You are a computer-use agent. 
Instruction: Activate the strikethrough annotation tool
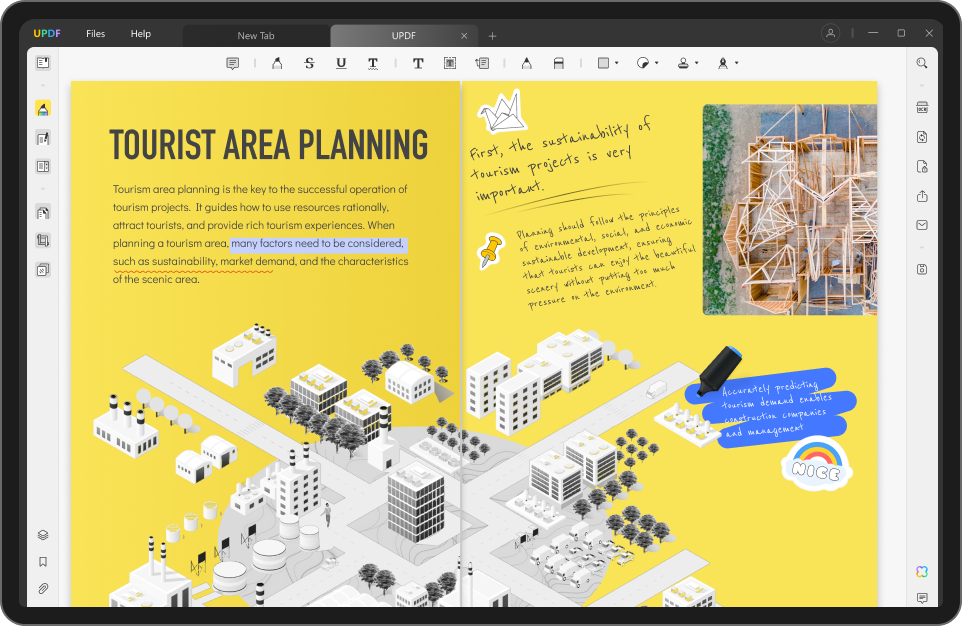[x=309, y=63]
